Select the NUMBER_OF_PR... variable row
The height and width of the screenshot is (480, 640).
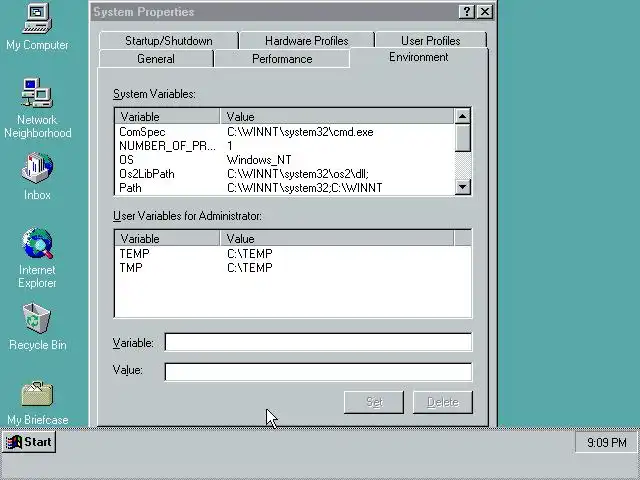click(x=284, y=146)
